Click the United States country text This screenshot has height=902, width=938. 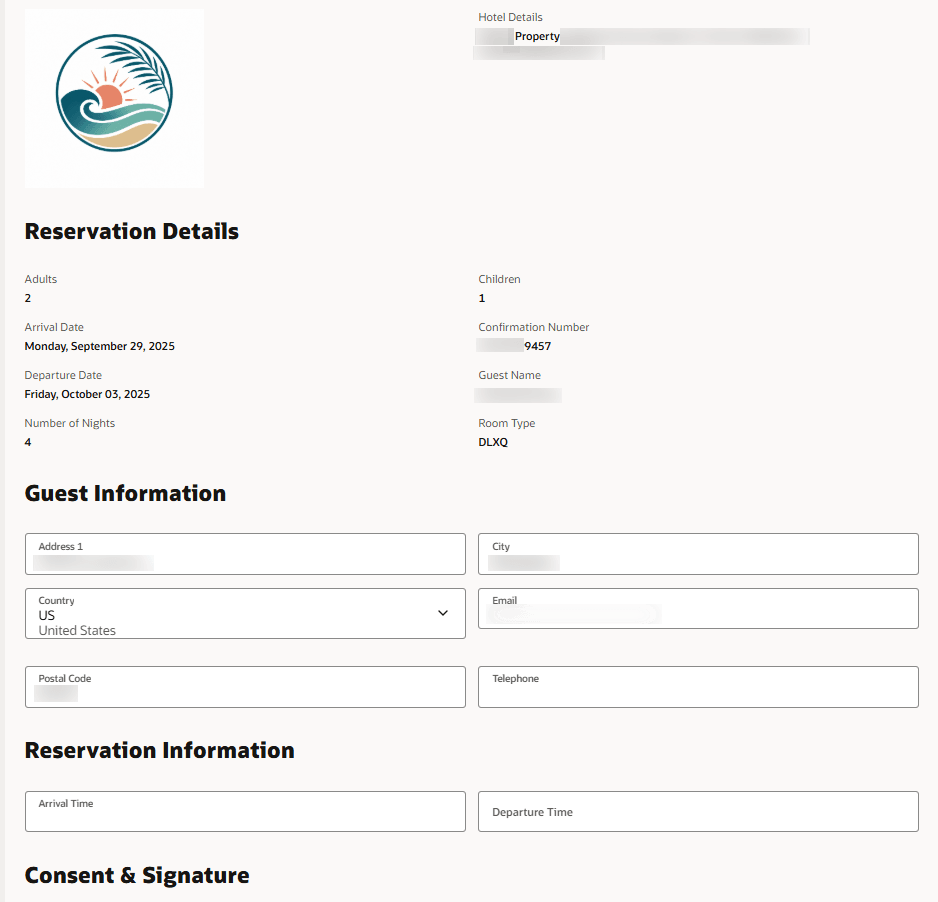coord(77,630)
